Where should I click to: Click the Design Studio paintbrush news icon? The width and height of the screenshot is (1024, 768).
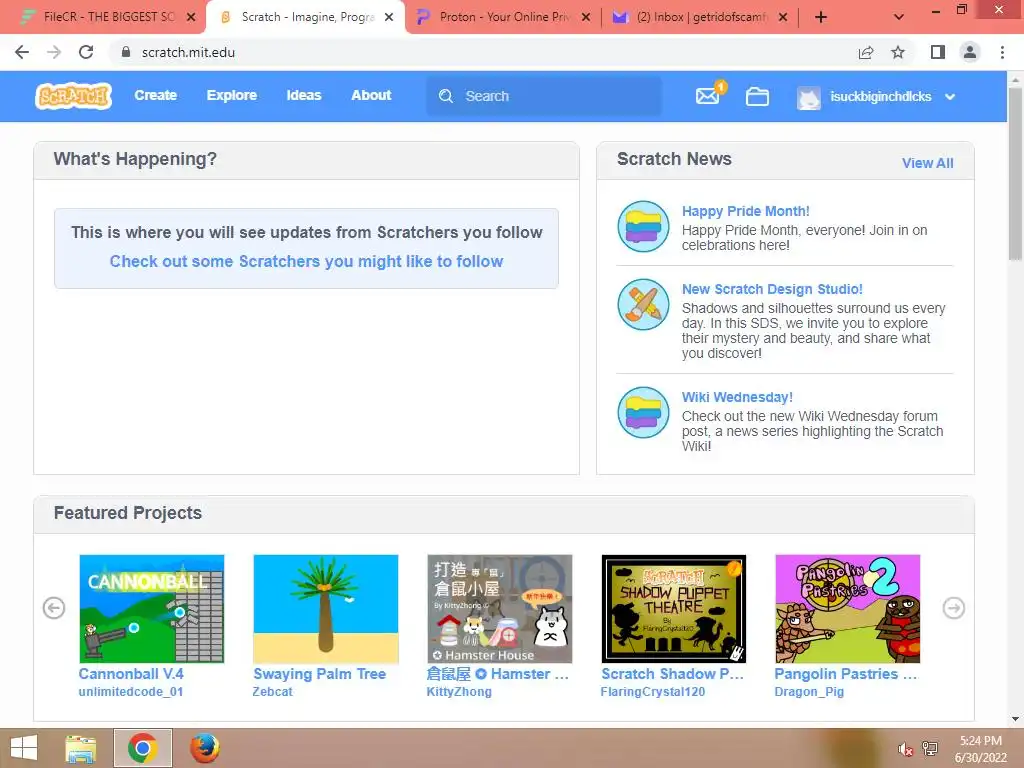point(643,304)
